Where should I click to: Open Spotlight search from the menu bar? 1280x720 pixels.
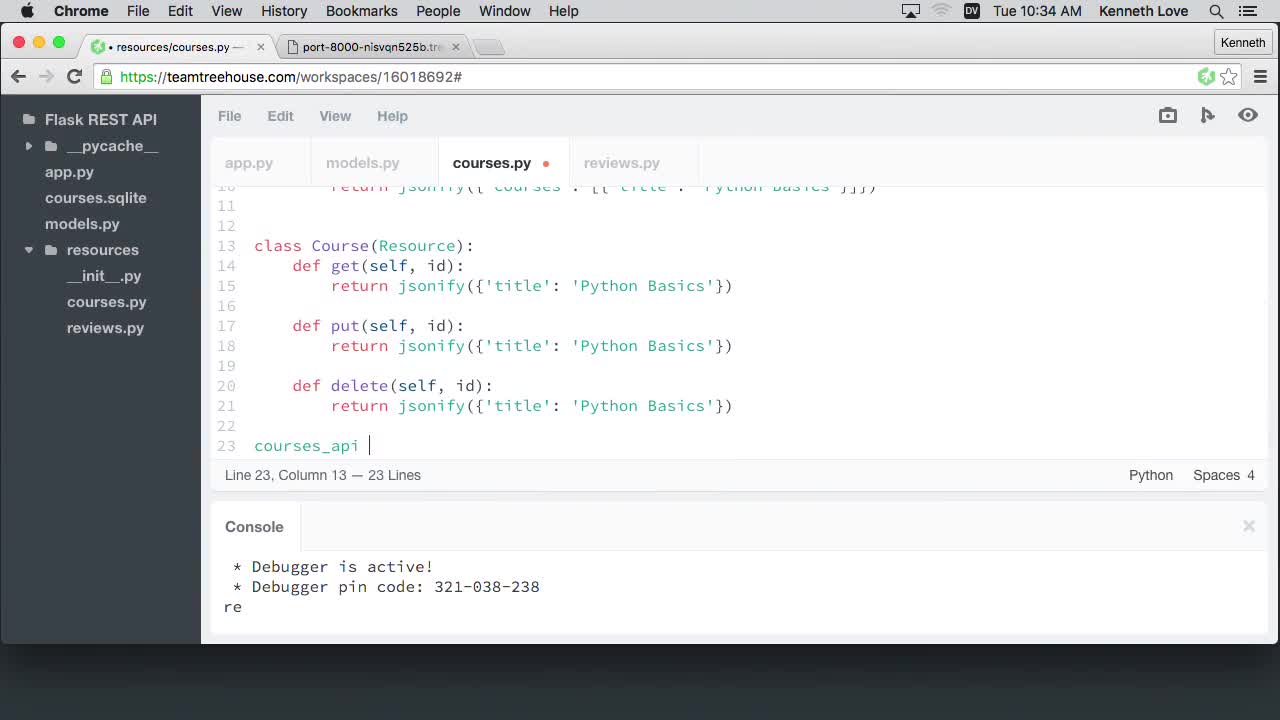[x=1216, y=11]
